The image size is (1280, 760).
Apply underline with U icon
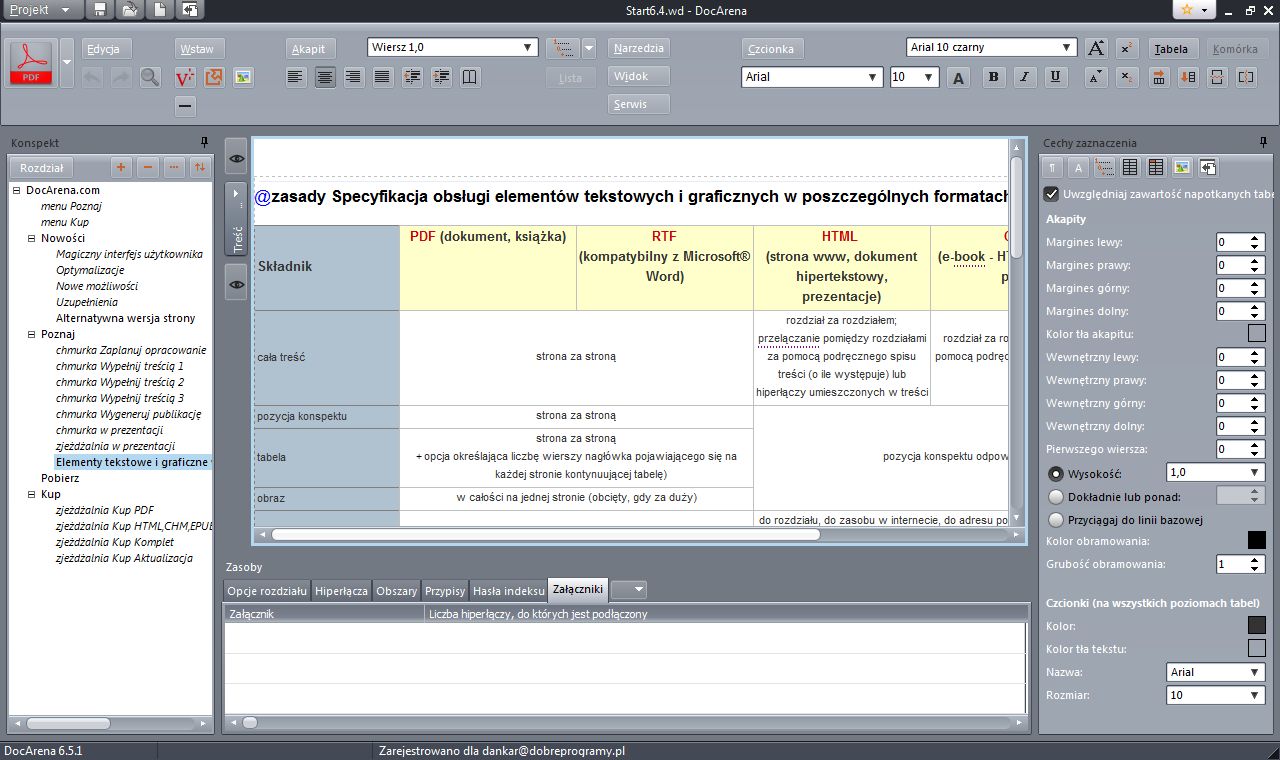[x=1055, y=77]
